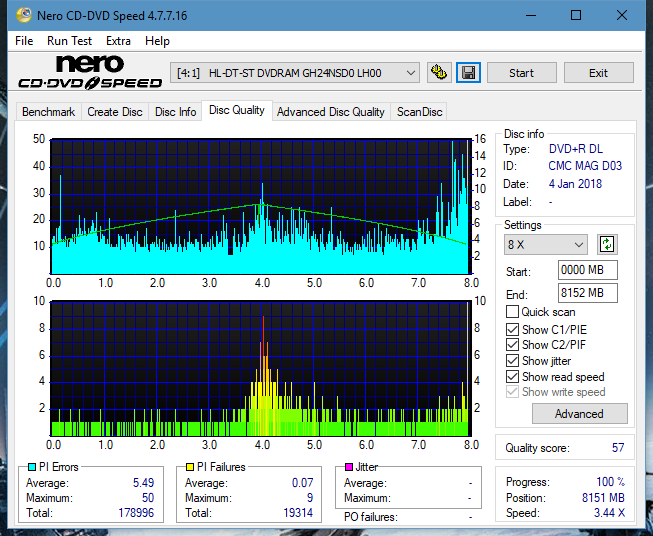Click the PI Failures maximum 9

tap(310, 498)
